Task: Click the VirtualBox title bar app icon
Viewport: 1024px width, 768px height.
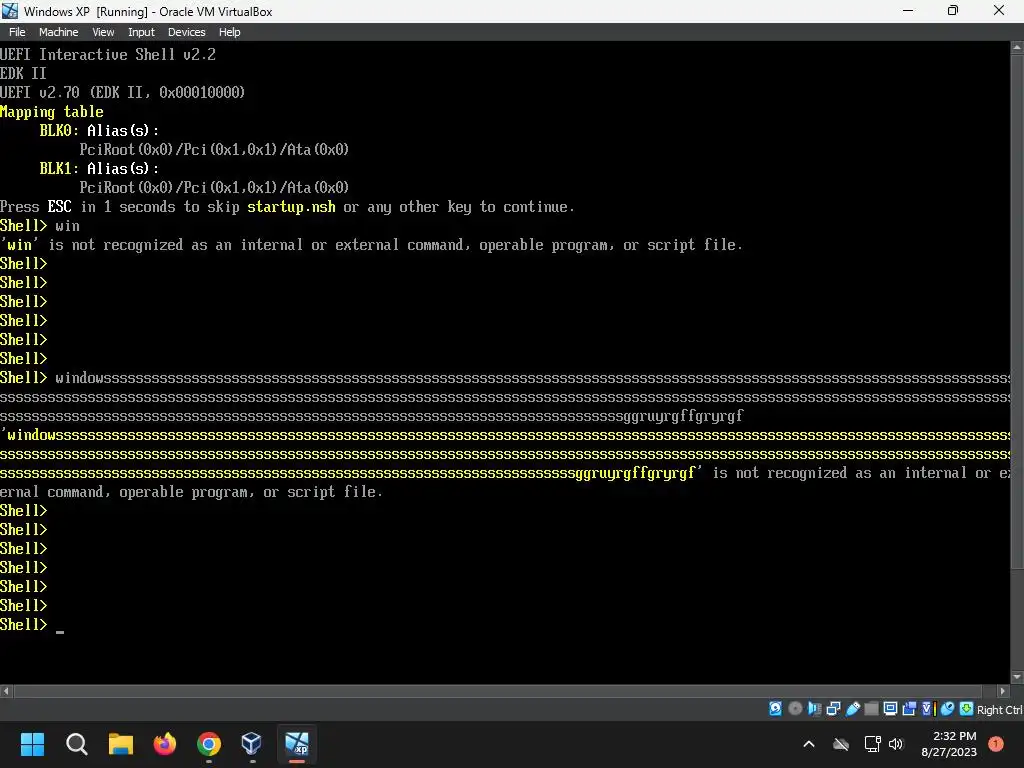Action: [10, 11]
